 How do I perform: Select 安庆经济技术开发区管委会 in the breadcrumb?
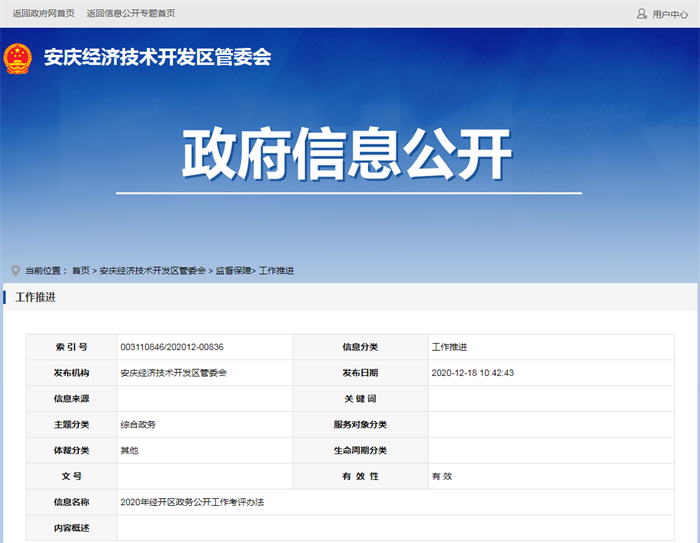[x=152, y=271]
